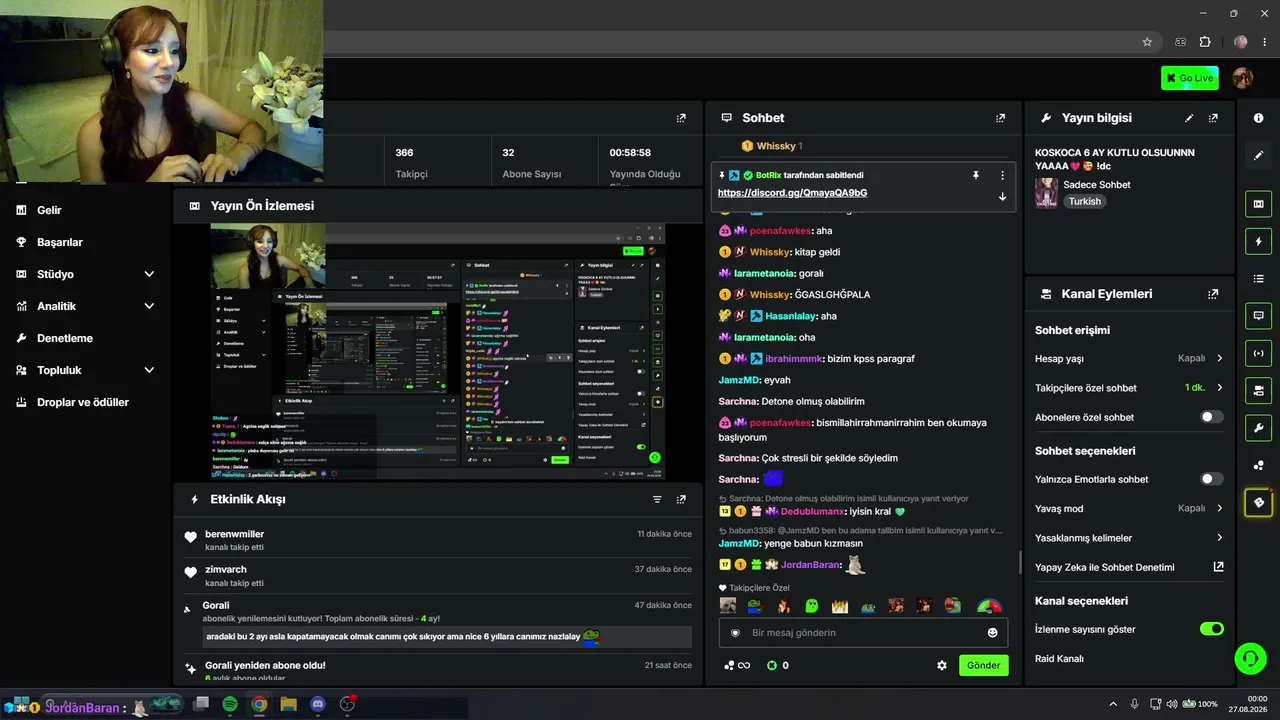
Task: Open the emoji picker in message box
Action: pyautogui.click(x=992, y=633)
